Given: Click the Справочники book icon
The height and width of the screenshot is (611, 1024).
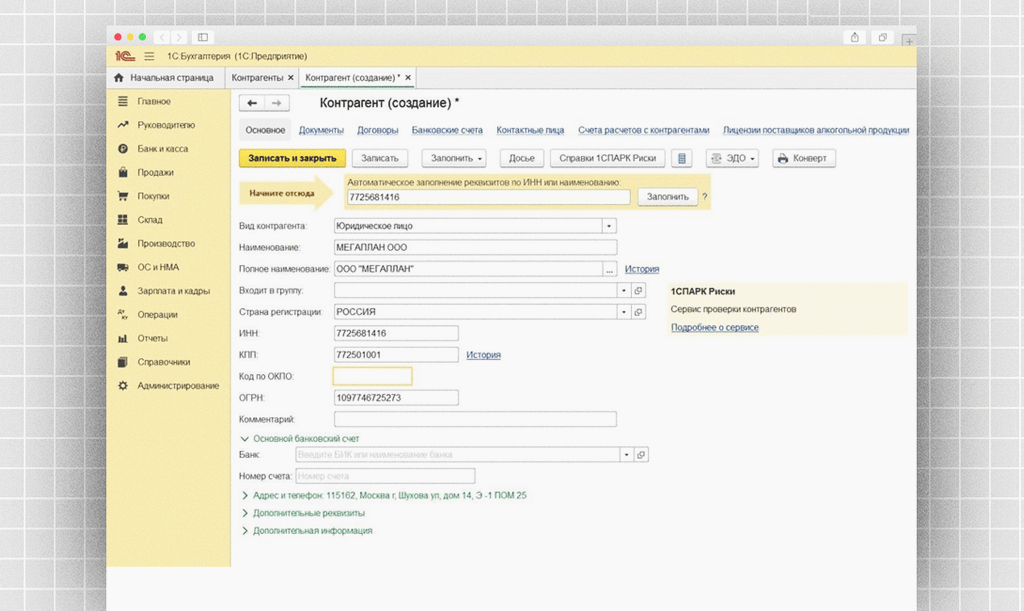Looking at the screenshot, I should [123, 362].
